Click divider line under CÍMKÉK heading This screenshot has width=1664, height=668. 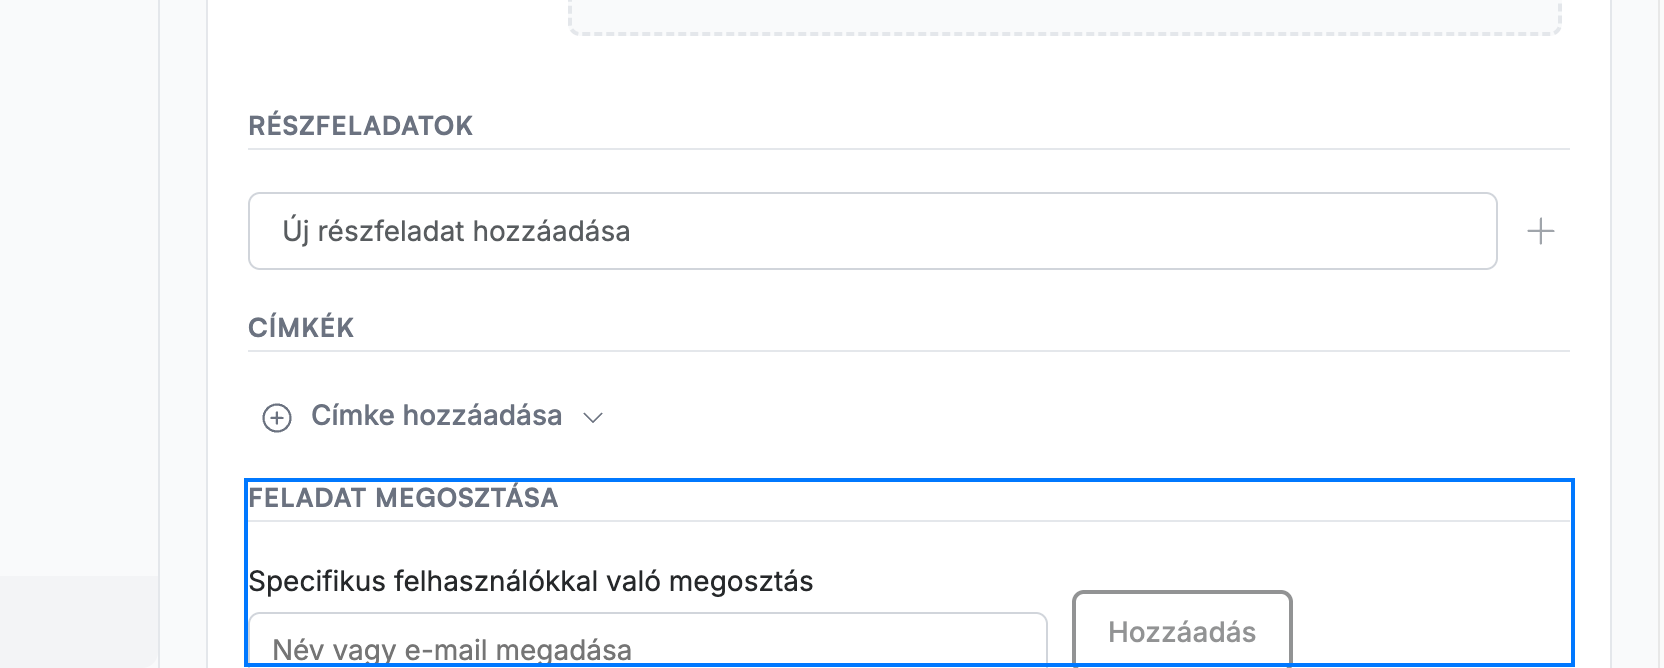(909, 351)
